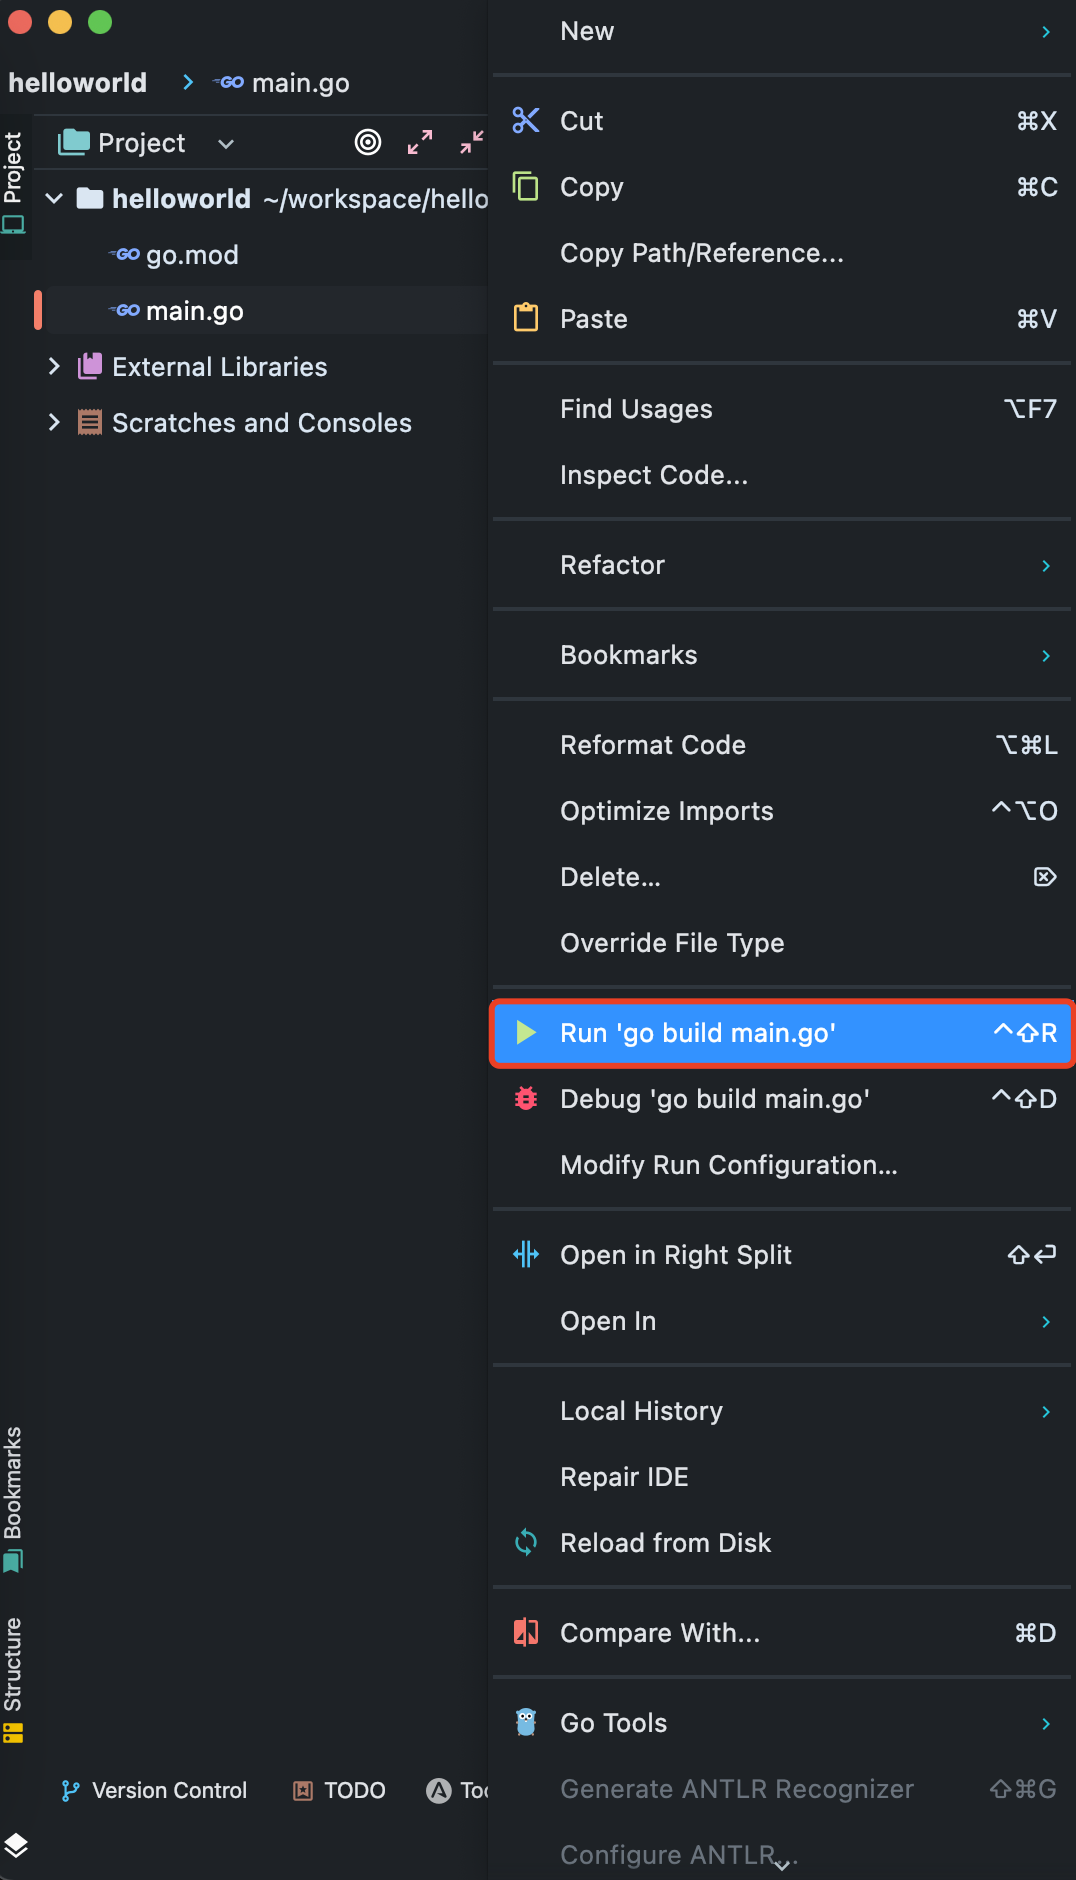Select go.mod file in tree
The image size is (1076, 1880).
click(x=191, y=255)
